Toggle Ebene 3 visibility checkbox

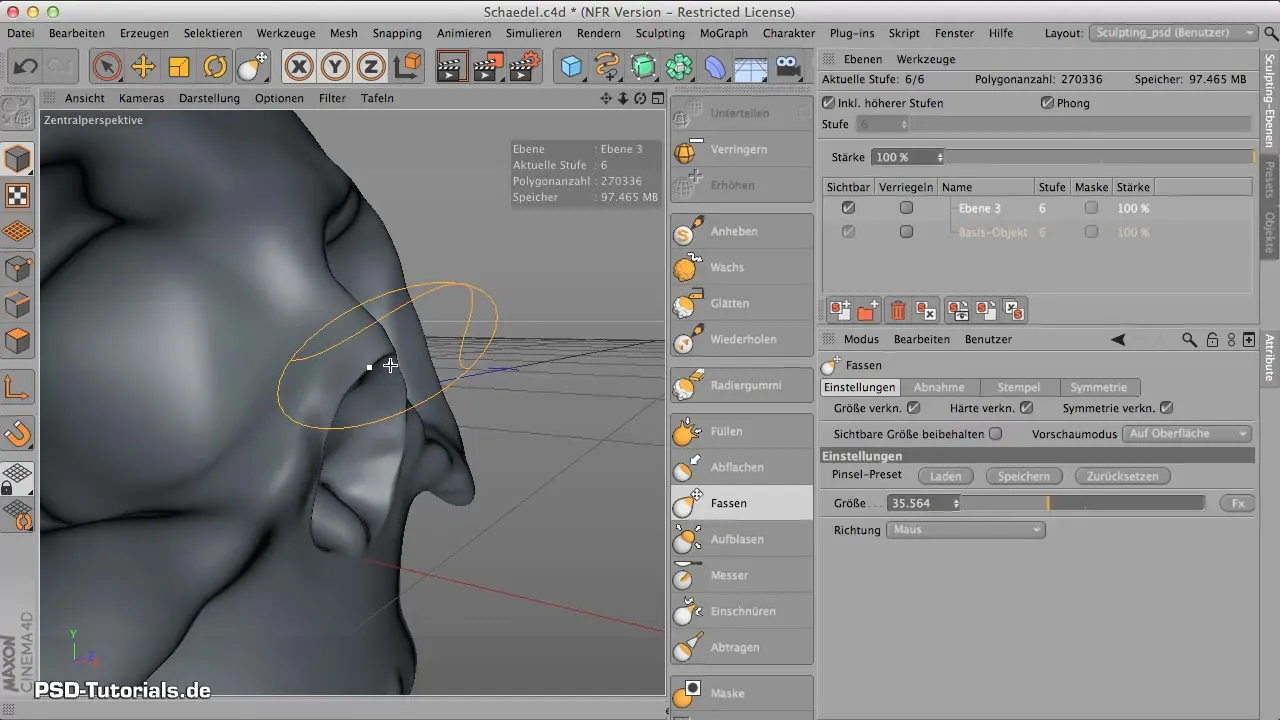point(848,208)
